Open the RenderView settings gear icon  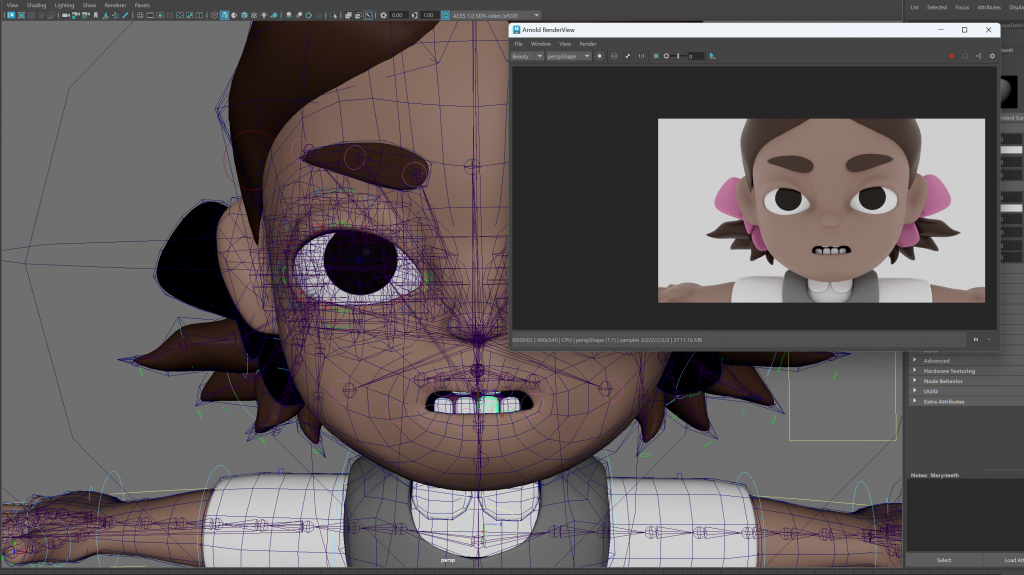tap(992, 56)
